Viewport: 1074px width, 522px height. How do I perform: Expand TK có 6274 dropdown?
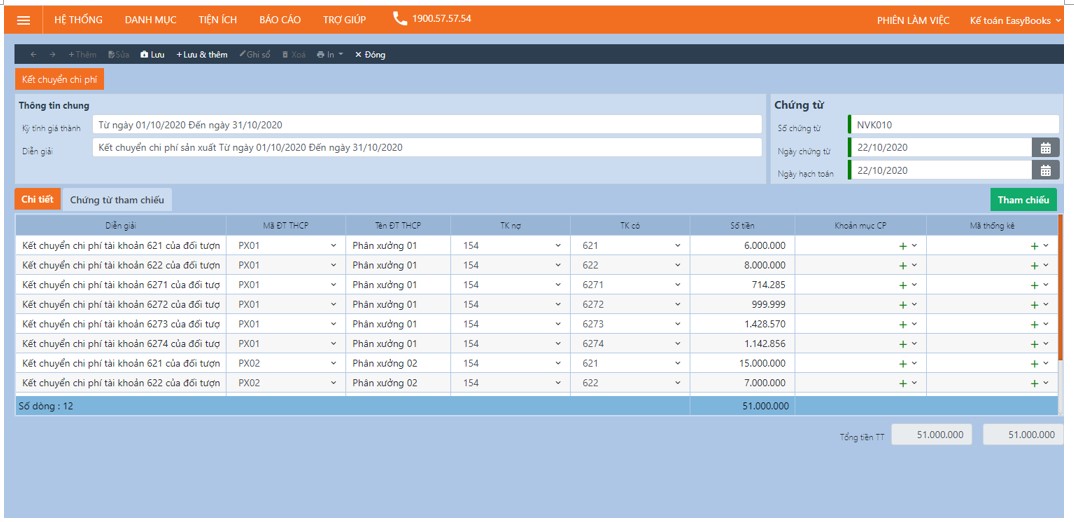[677, 344]
